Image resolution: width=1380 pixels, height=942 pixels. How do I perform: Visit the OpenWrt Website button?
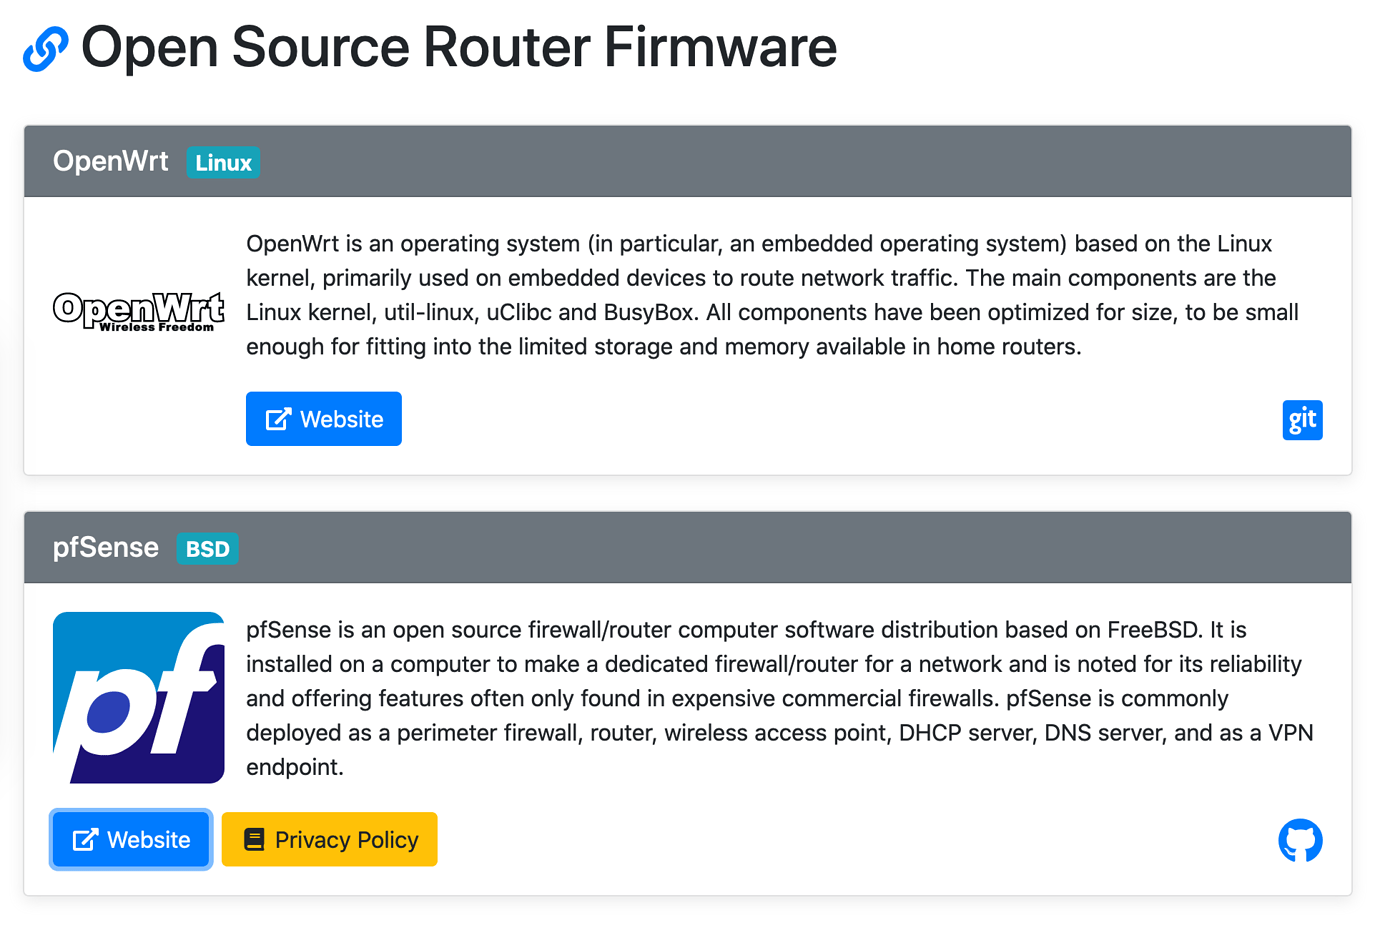pyautogui.click(x=324, y=419)
